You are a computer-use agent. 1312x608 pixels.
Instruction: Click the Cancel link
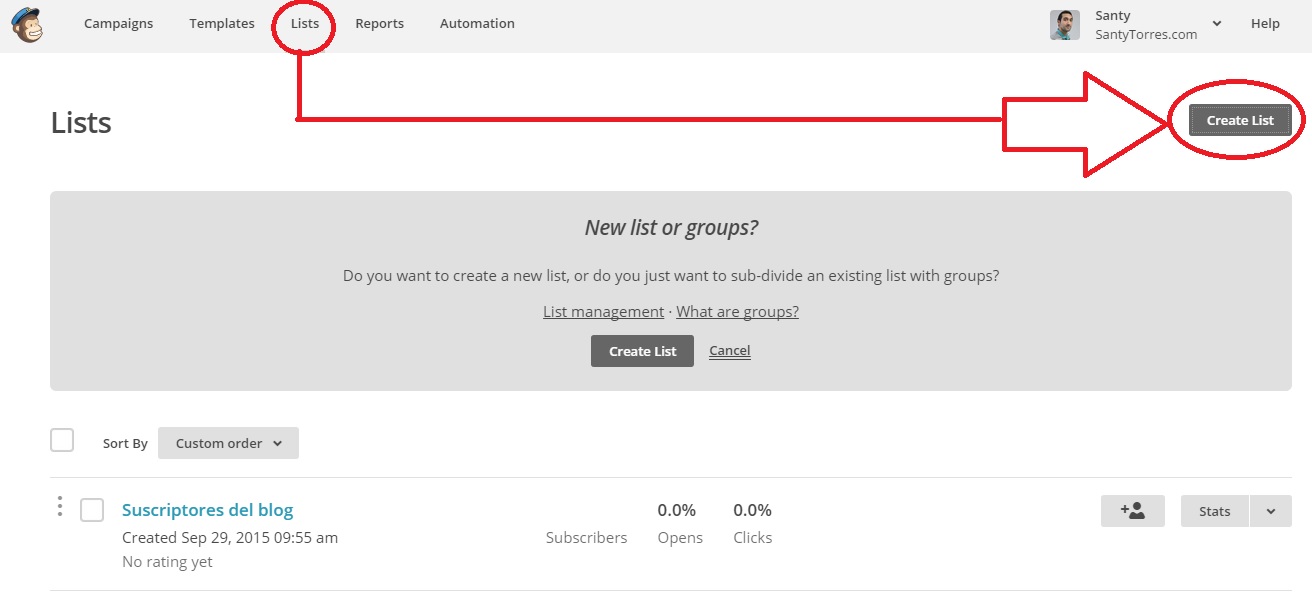pos(729,351)
